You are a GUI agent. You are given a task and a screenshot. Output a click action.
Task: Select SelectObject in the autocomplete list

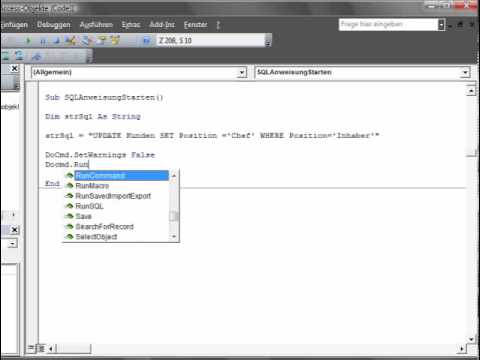[x=96, y=237]
